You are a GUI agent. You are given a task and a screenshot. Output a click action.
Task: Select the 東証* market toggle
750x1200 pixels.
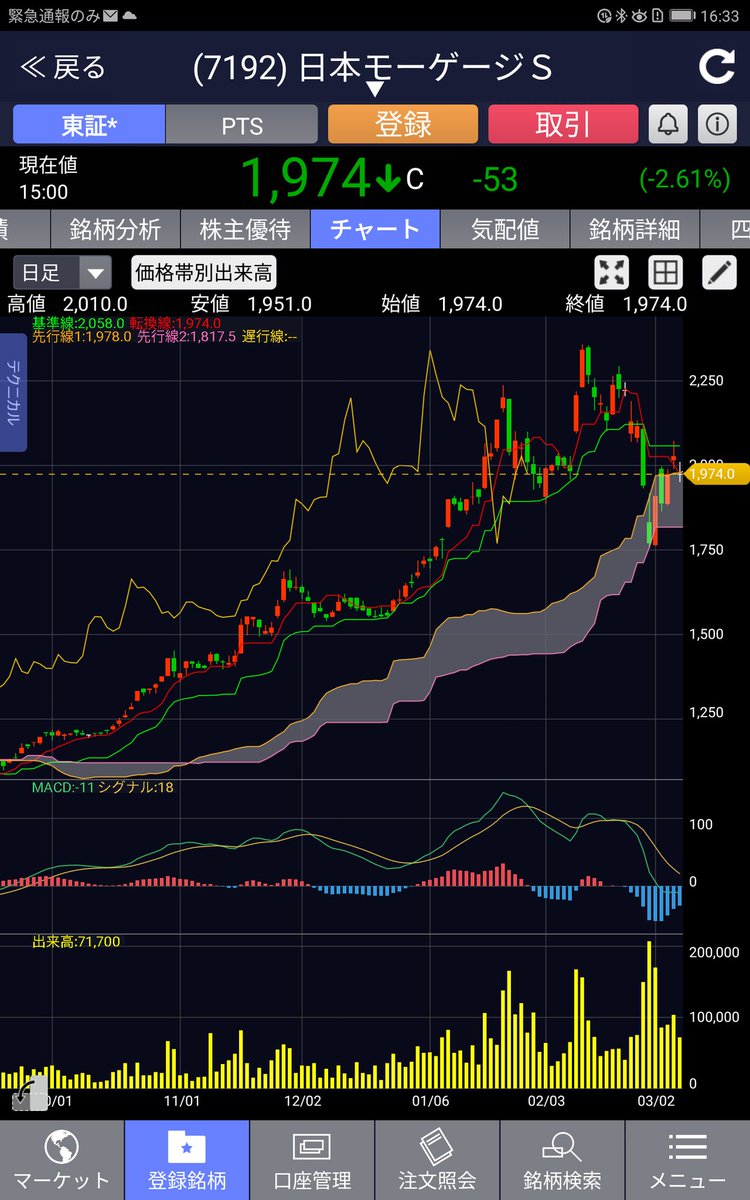(89, 125)
